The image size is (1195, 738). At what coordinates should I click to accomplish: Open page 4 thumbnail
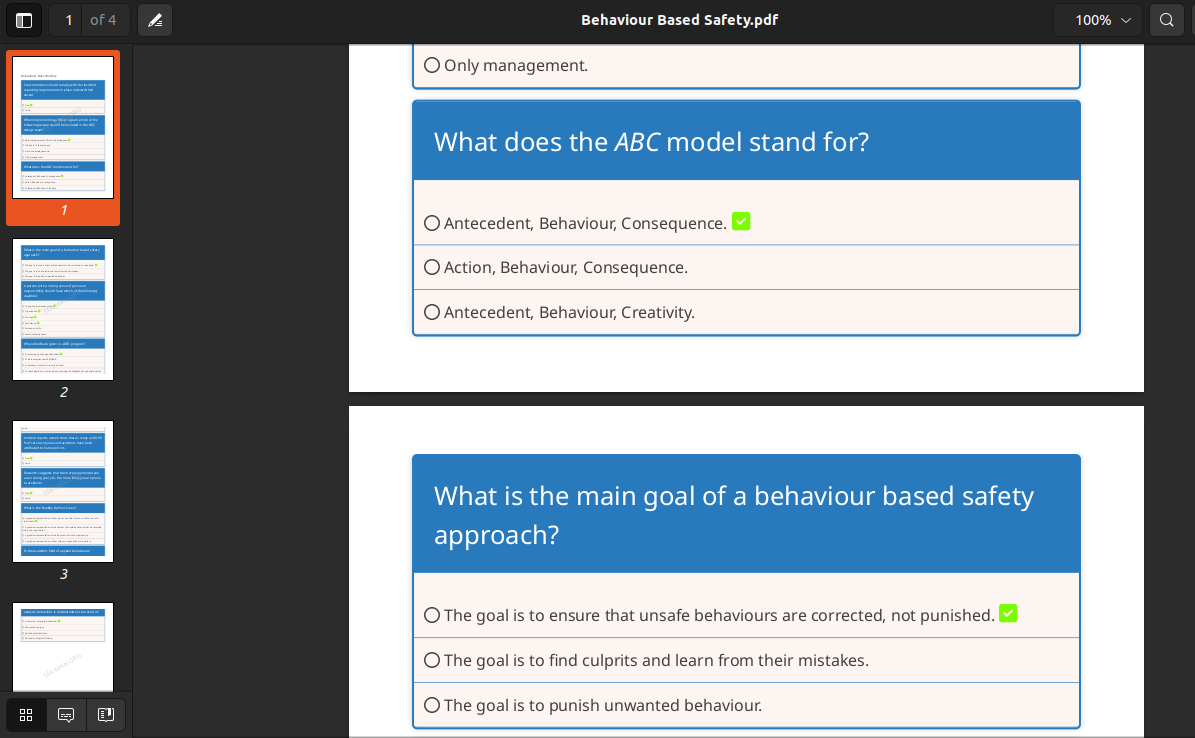[63, 647]
